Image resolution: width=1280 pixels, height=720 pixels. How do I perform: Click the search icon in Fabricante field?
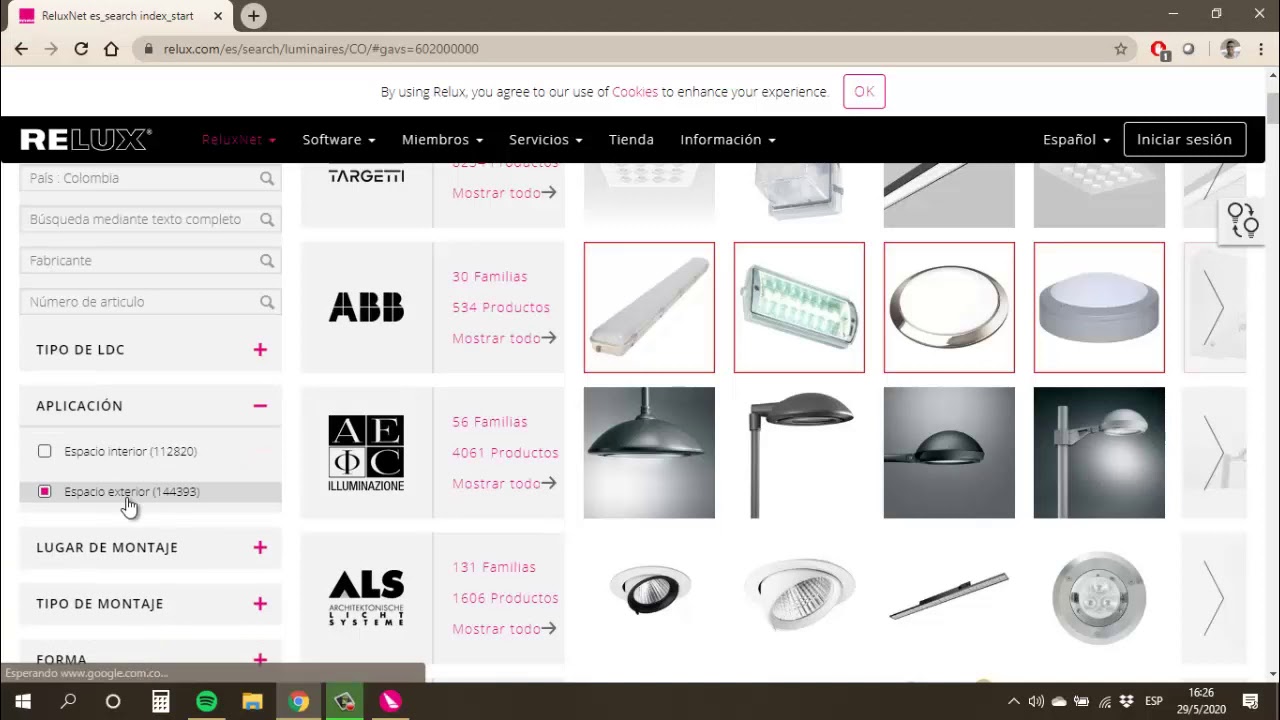point(267,260)
